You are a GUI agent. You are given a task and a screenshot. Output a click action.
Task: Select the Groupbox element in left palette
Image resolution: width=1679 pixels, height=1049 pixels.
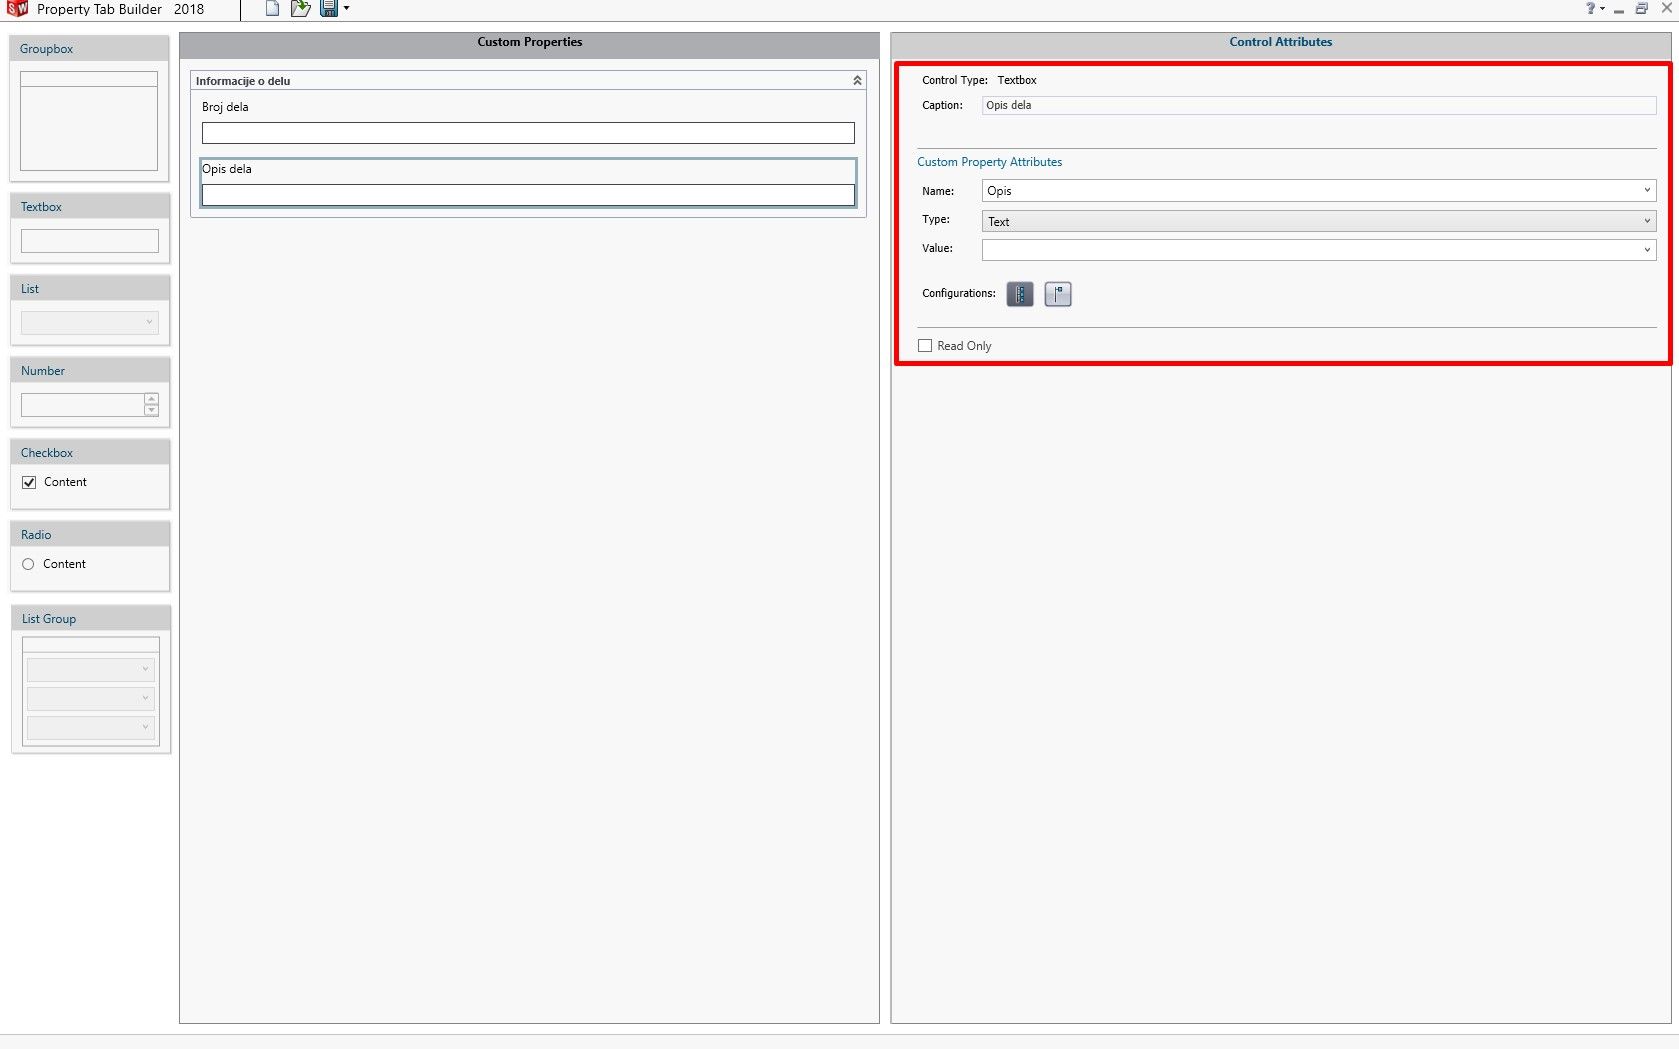pyautogui.click(x=88, y=120)
